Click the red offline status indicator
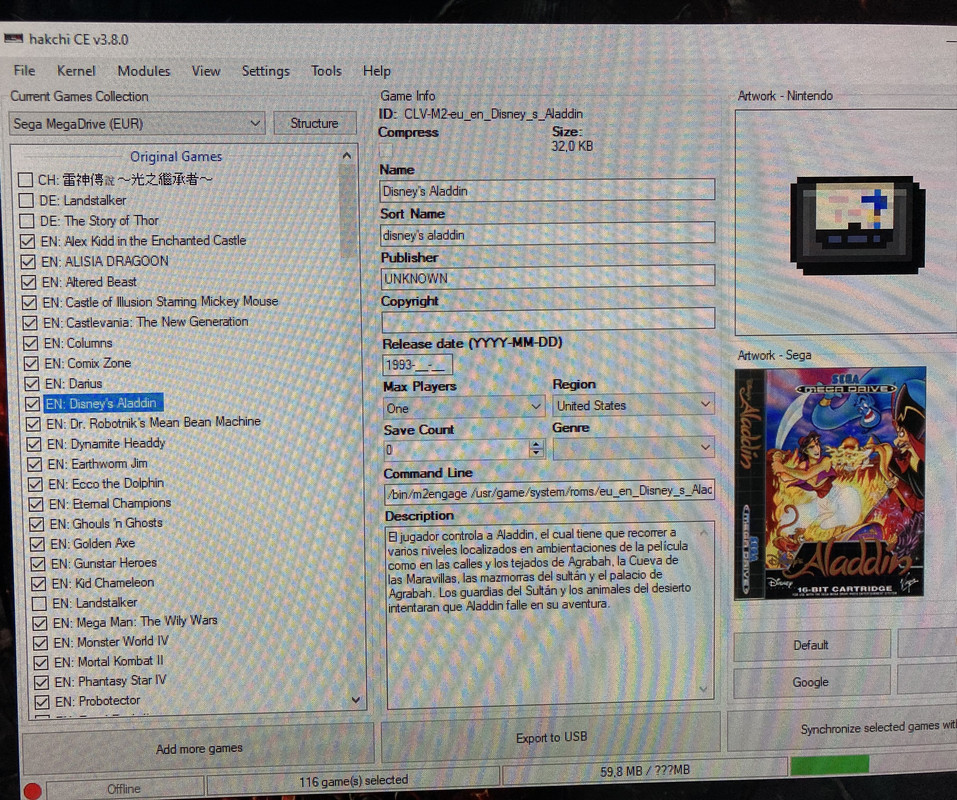This screenshot has height=800, width=957. tap(32, 791)
